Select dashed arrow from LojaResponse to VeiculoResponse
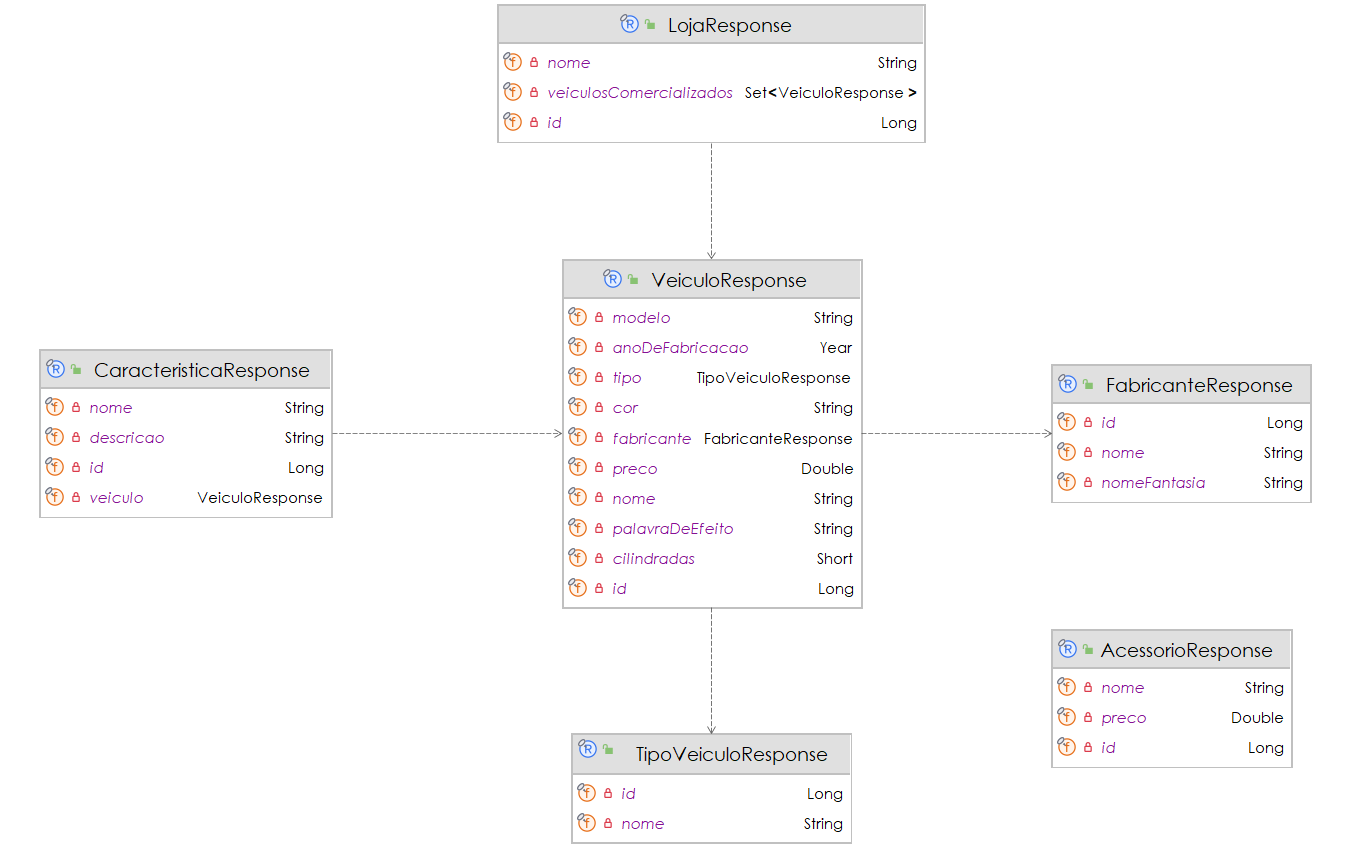The width and height of the screenshot is (1359, 849). tap(711, 200)
